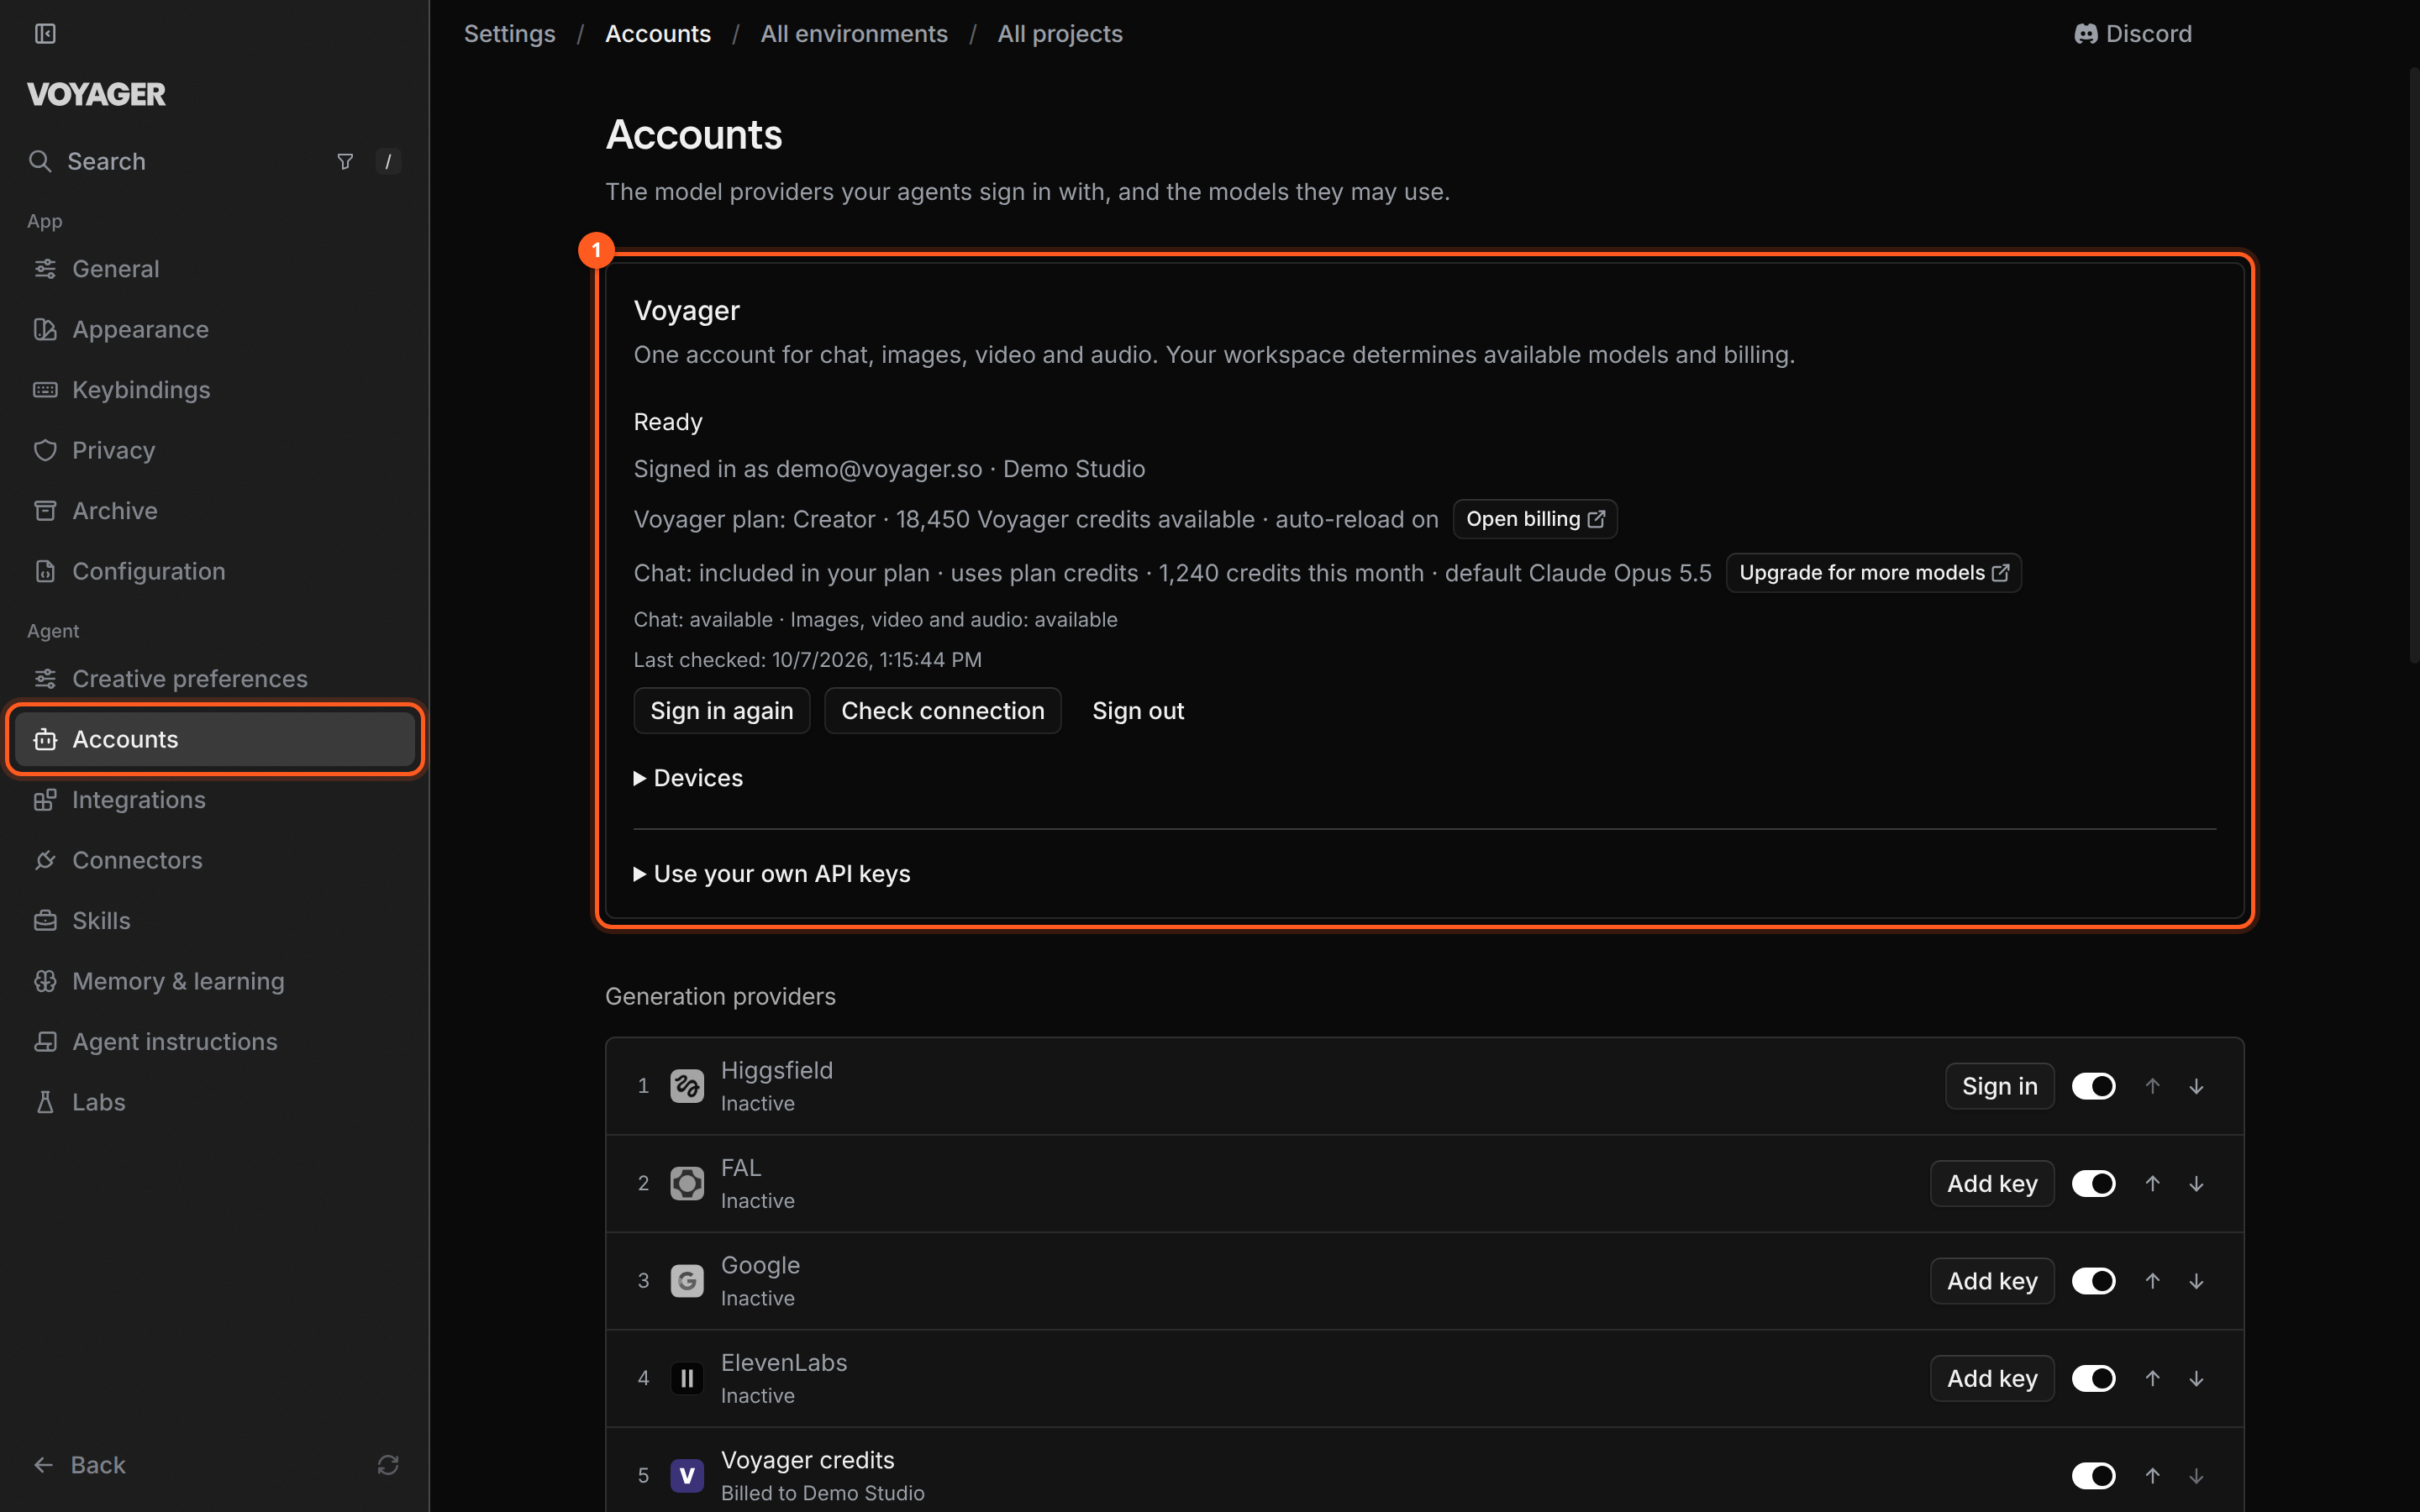Move FAL provider up
The width and height of the screenshot is (2420, 1512).
point(2153,1184)
